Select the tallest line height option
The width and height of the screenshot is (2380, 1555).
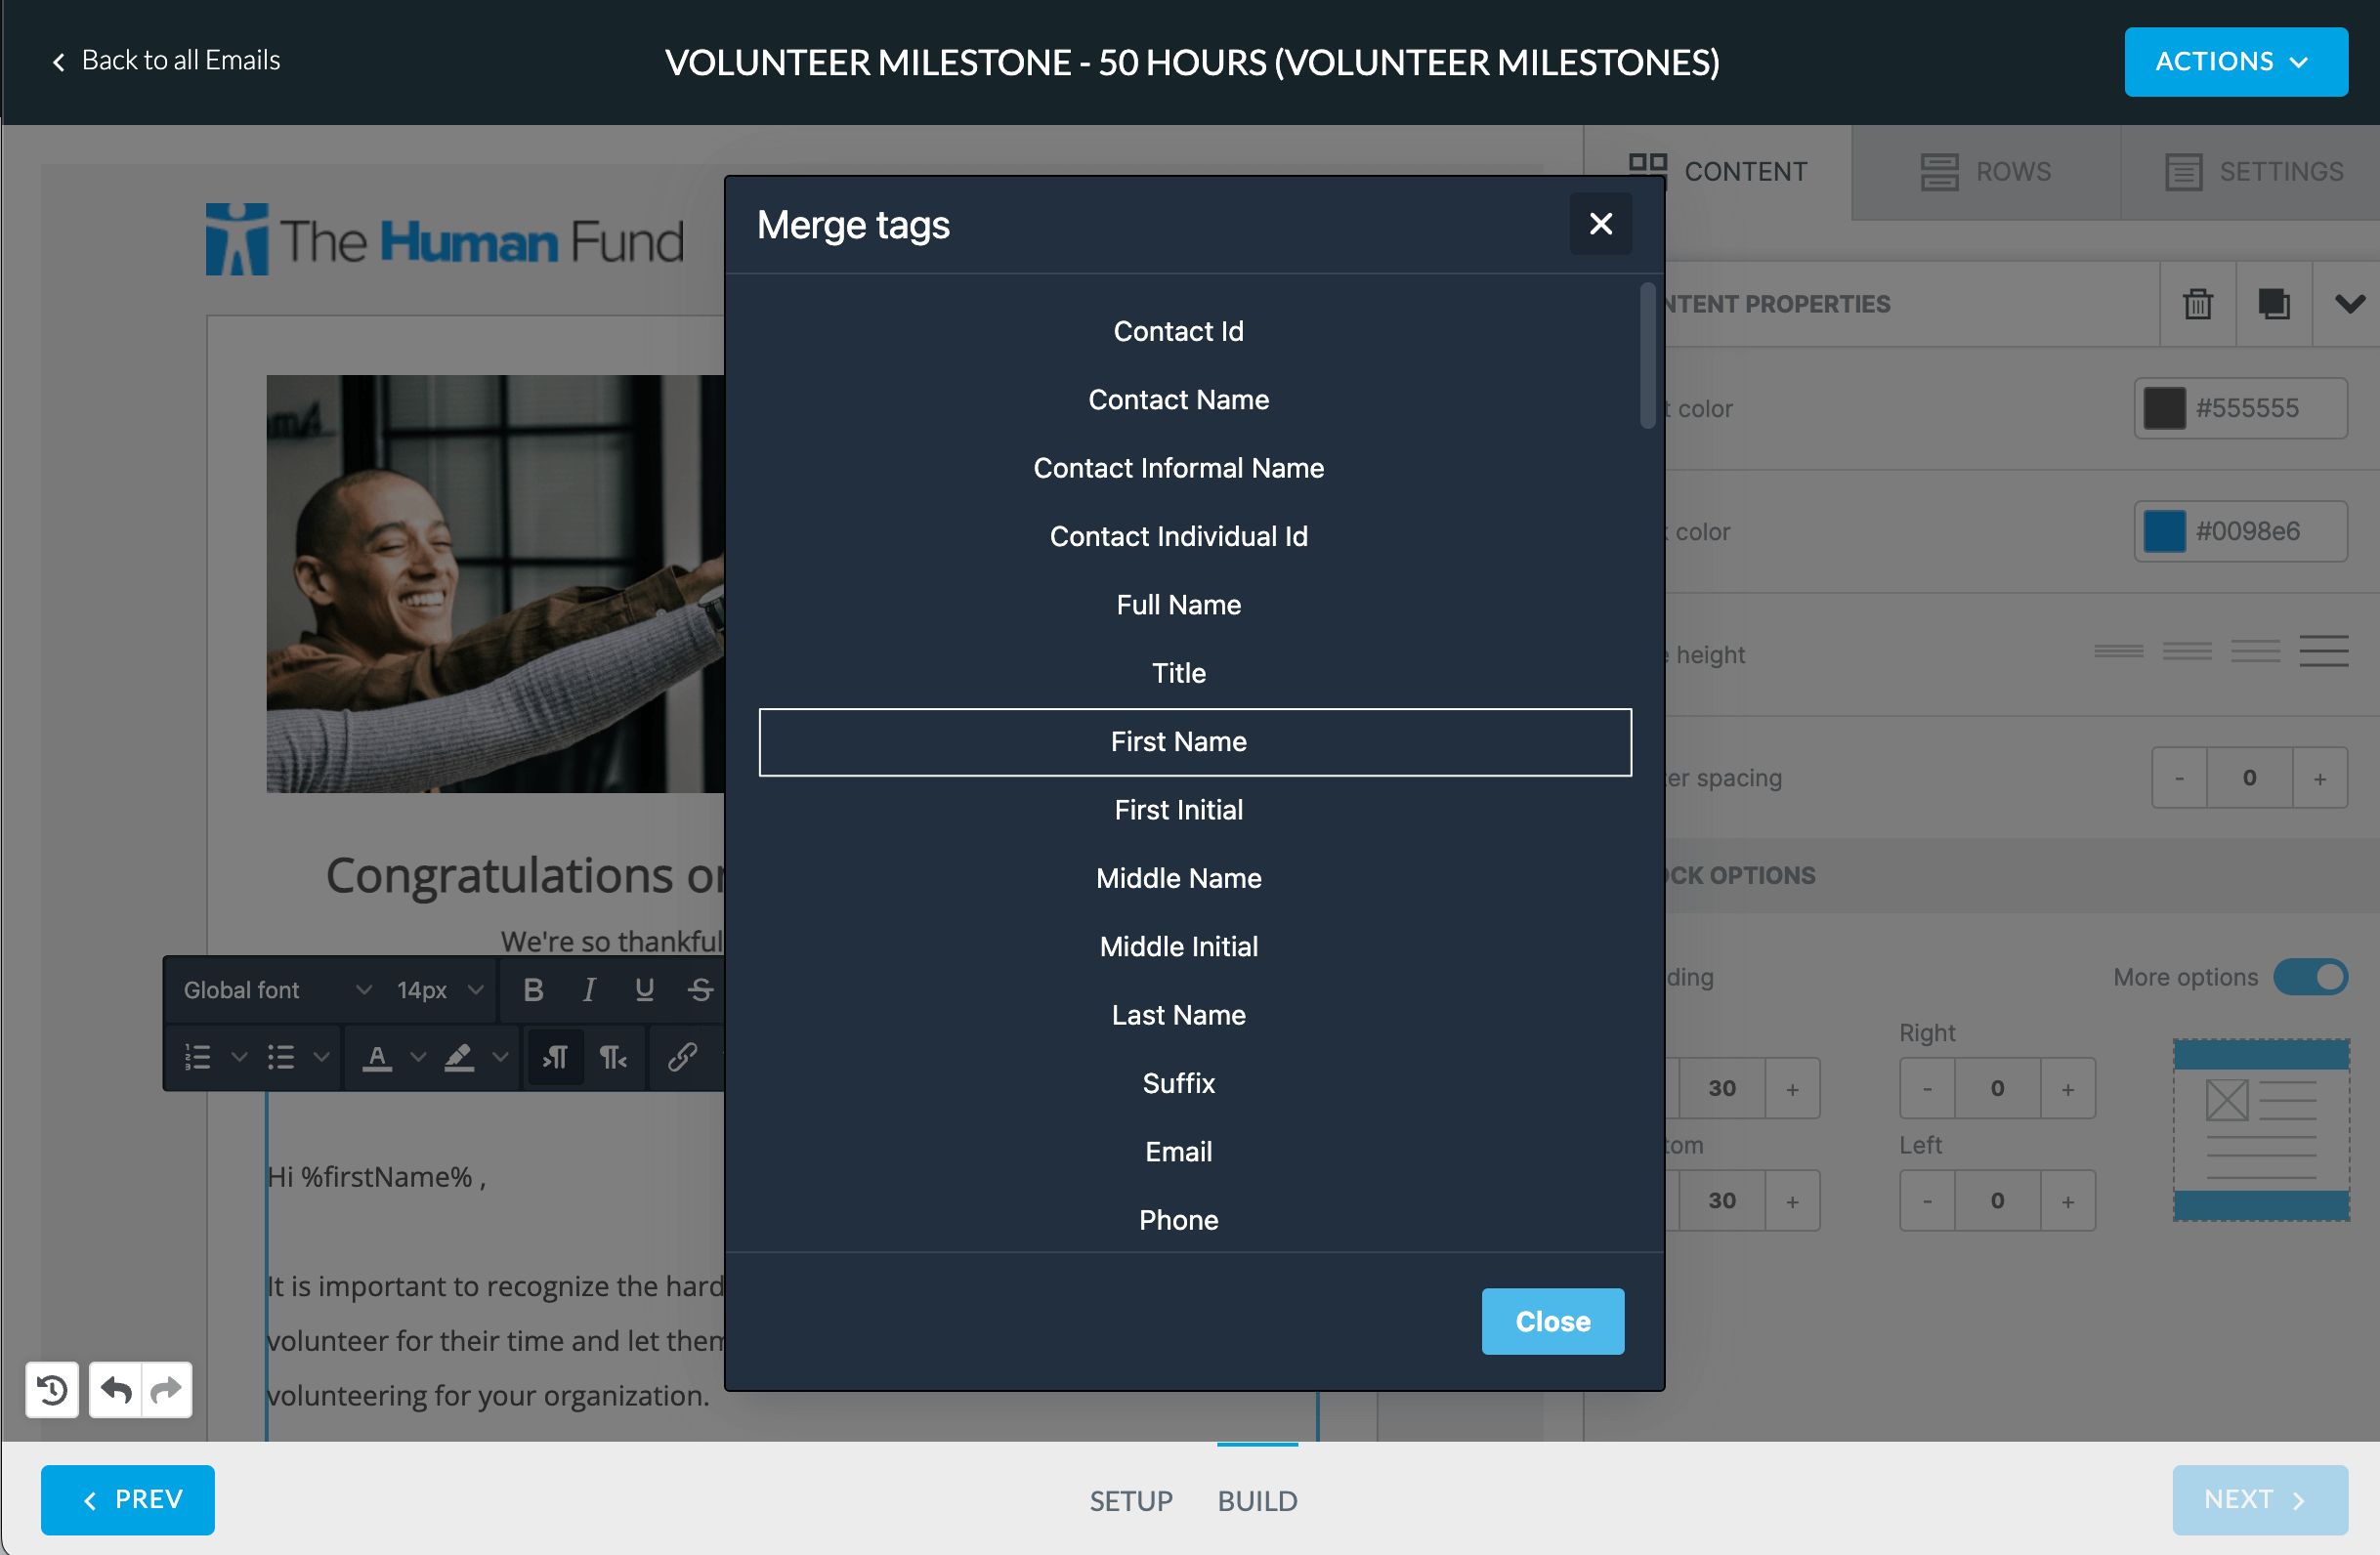coord(2323,651)
